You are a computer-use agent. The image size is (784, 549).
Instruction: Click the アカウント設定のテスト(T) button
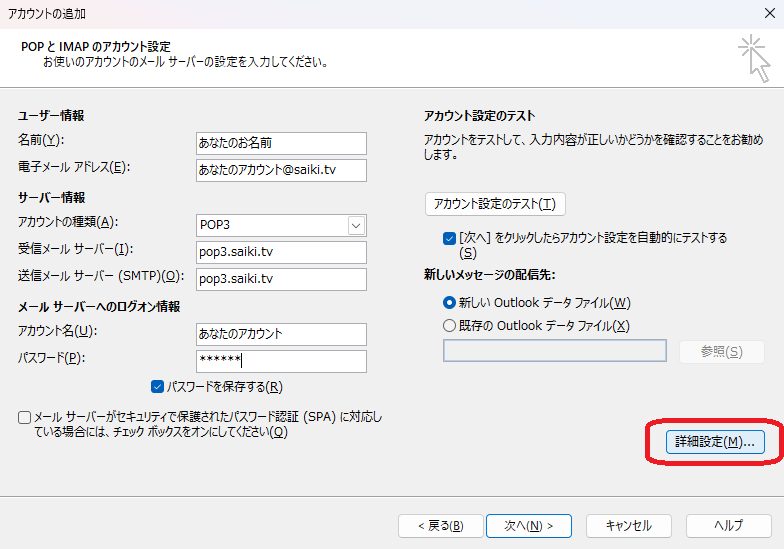tap(496, 204)
